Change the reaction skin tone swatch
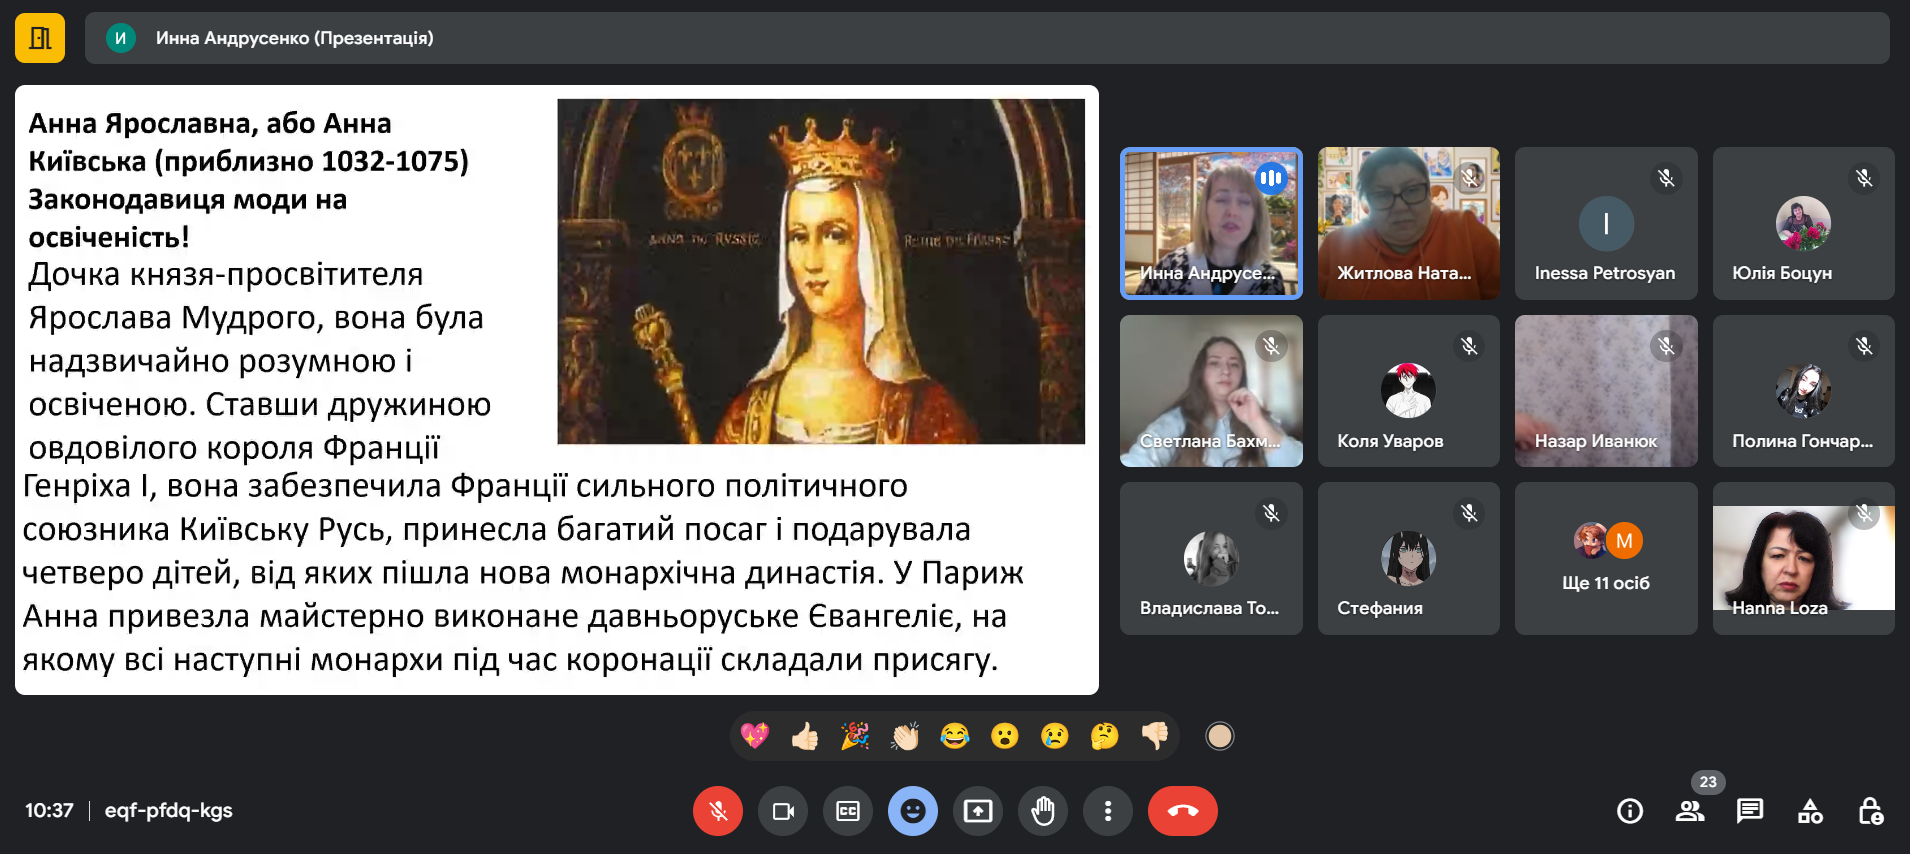This screenshot has width=1910, height=854. [1219, 737]
